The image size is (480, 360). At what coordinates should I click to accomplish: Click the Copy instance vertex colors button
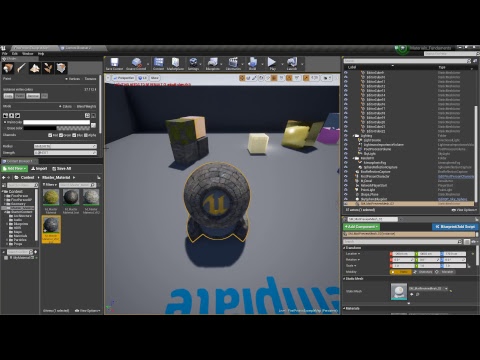click(8, 96)
